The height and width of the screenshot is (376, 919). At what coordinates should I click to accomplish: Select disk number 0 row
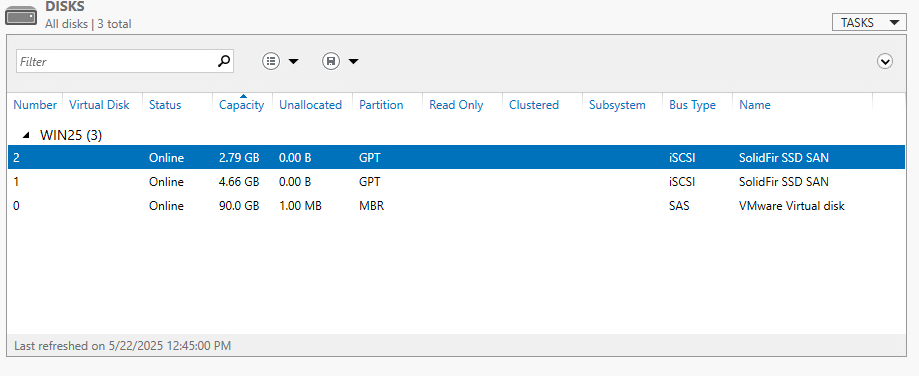pos(457,206)
